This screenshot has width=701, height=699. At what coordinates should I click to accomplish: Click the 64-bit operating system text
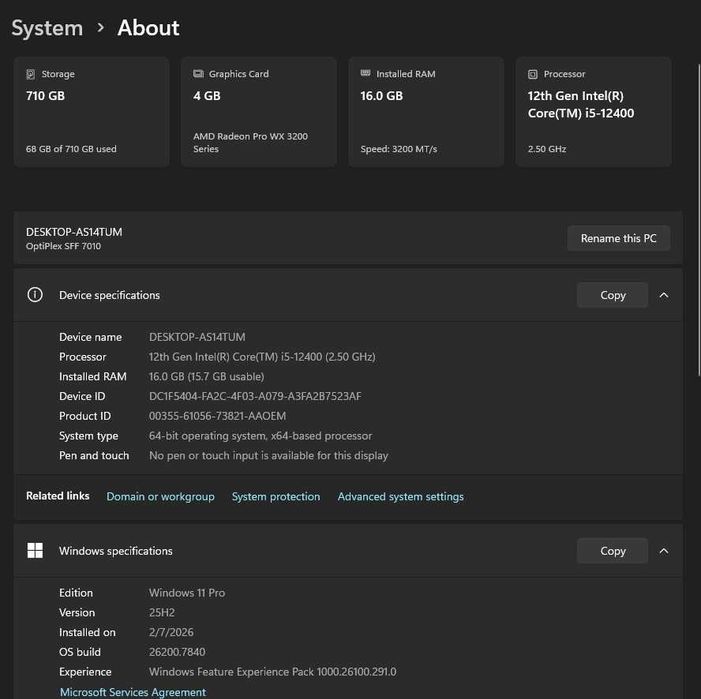(x=260, y=435)
